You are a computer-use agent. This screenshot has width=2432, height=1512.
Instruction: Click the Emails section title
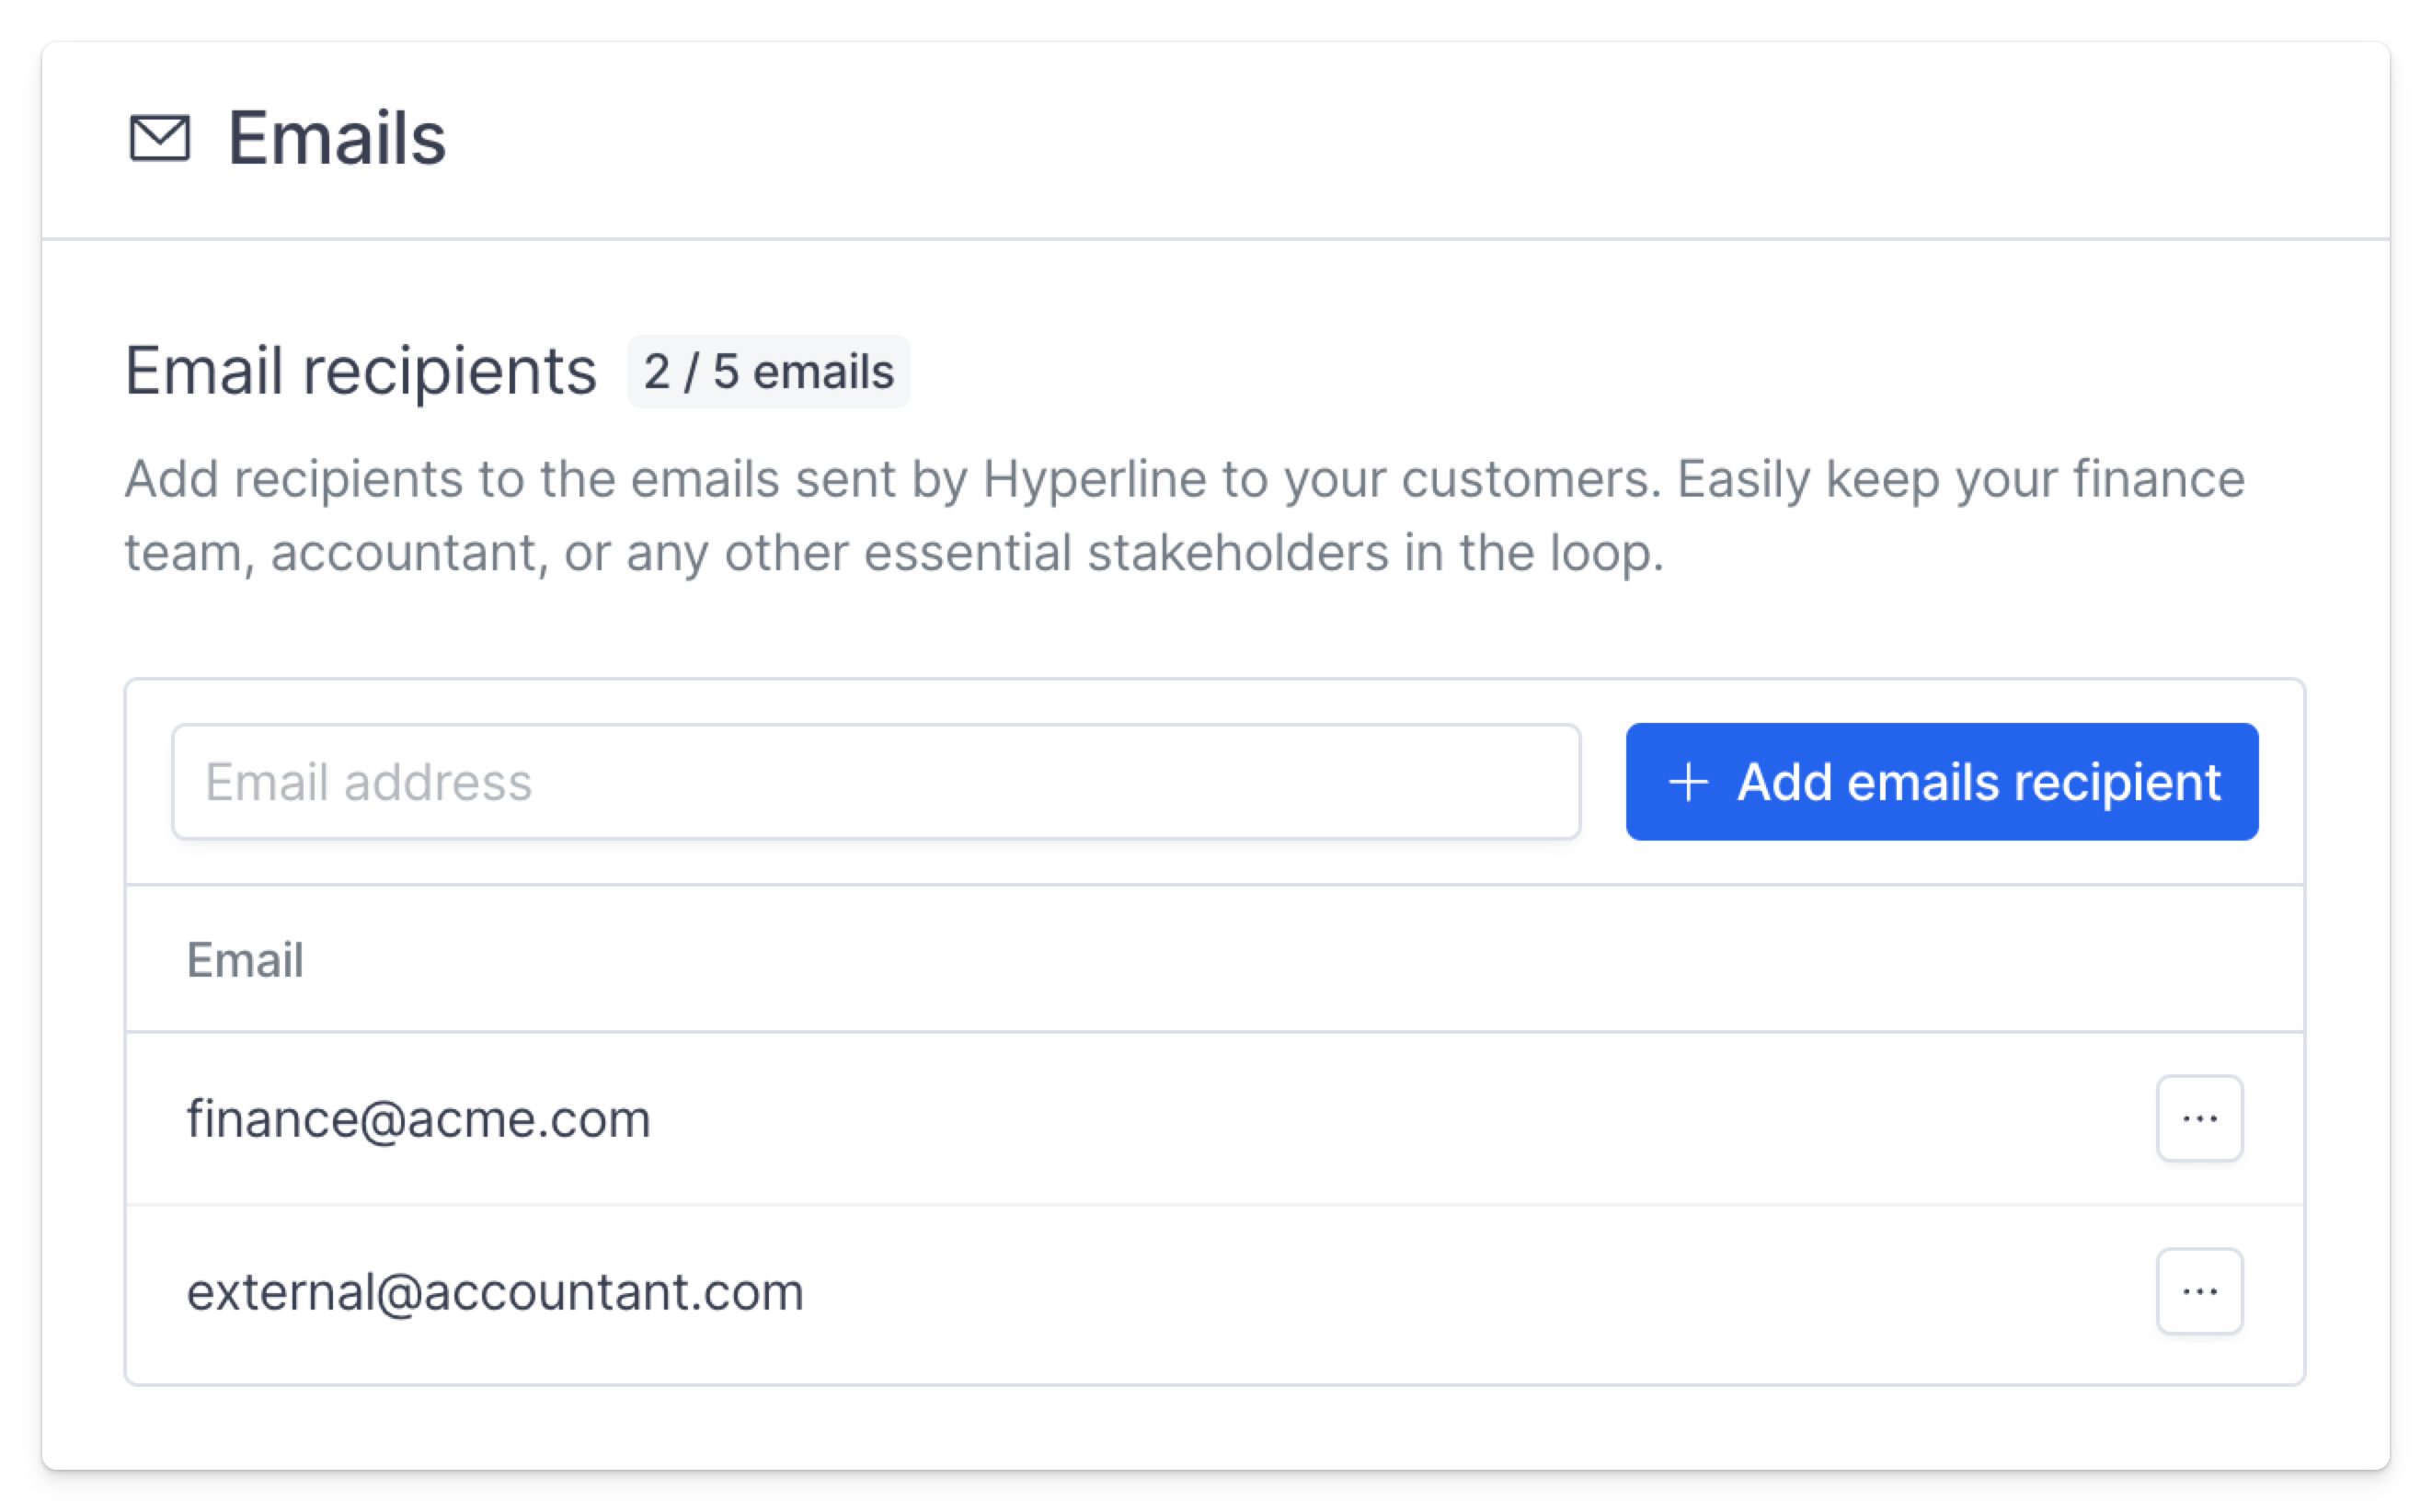[x=338, y=138]
